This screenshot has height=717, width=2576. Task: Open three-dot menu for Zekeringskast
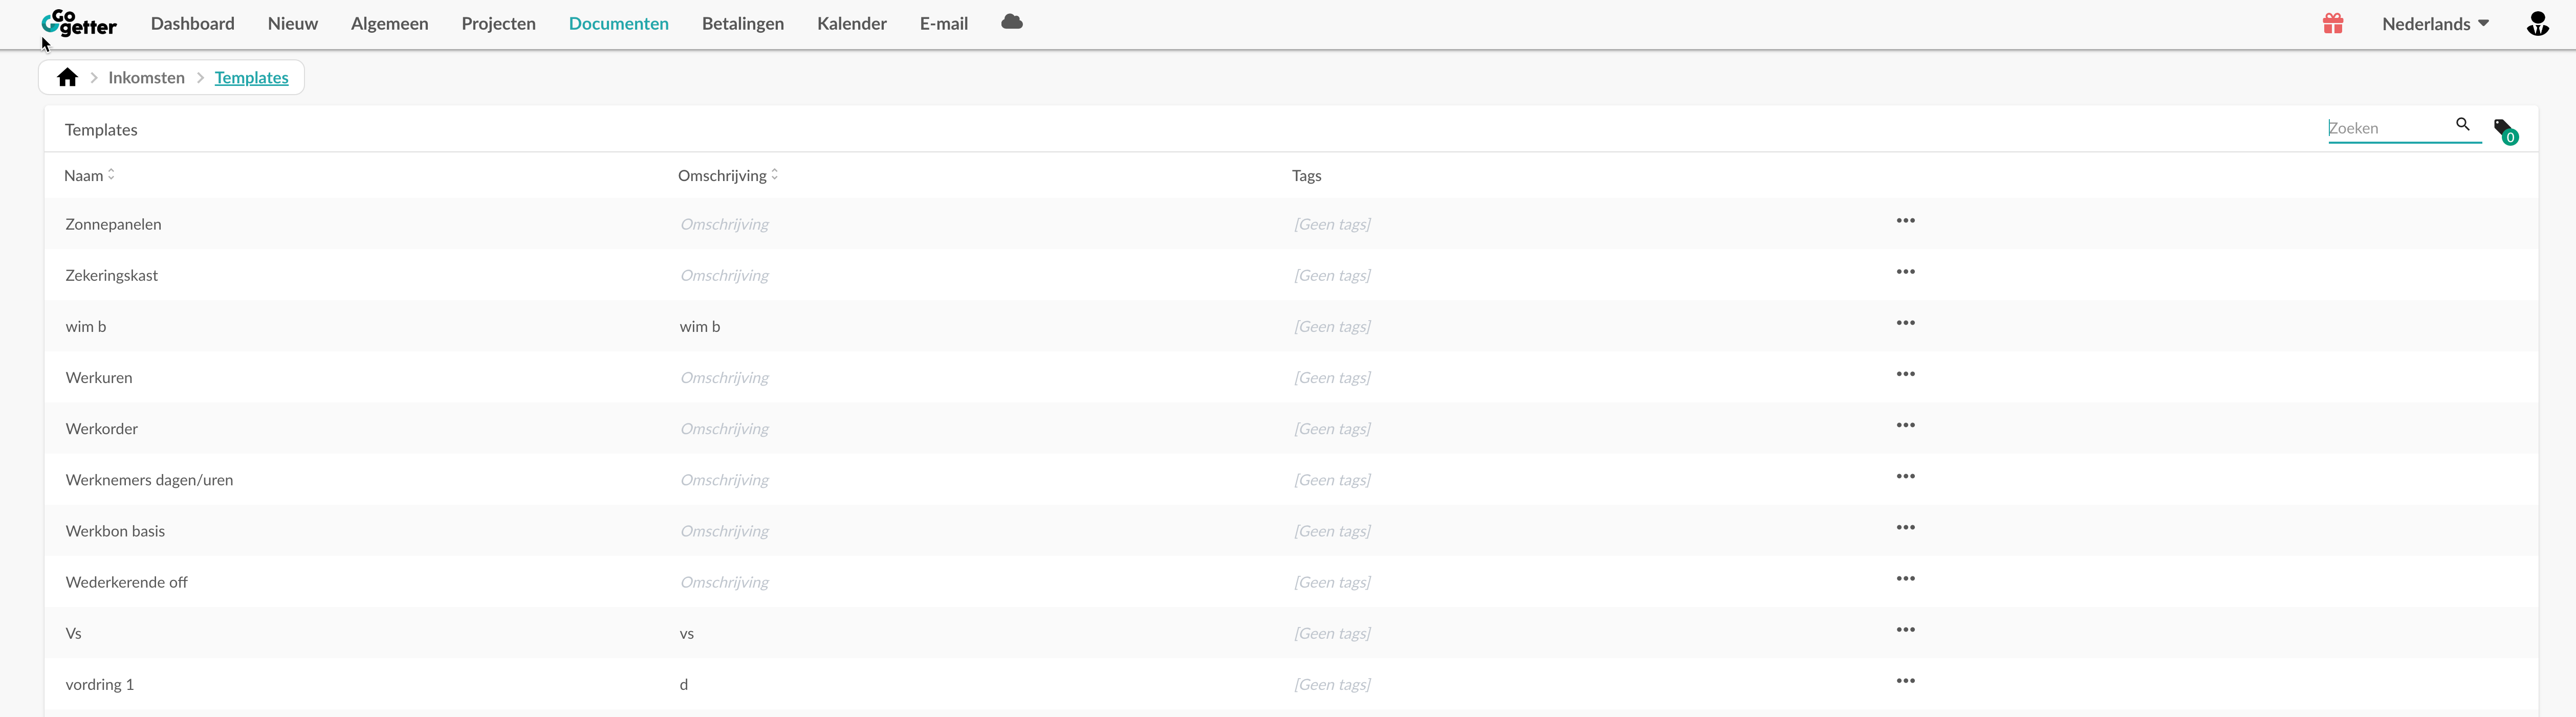coord(1905,272)
